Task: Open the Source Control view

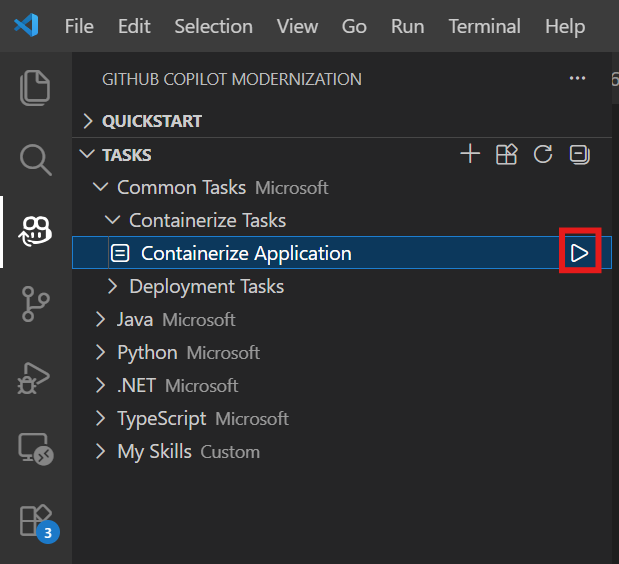Action: [x=35, y=304]
